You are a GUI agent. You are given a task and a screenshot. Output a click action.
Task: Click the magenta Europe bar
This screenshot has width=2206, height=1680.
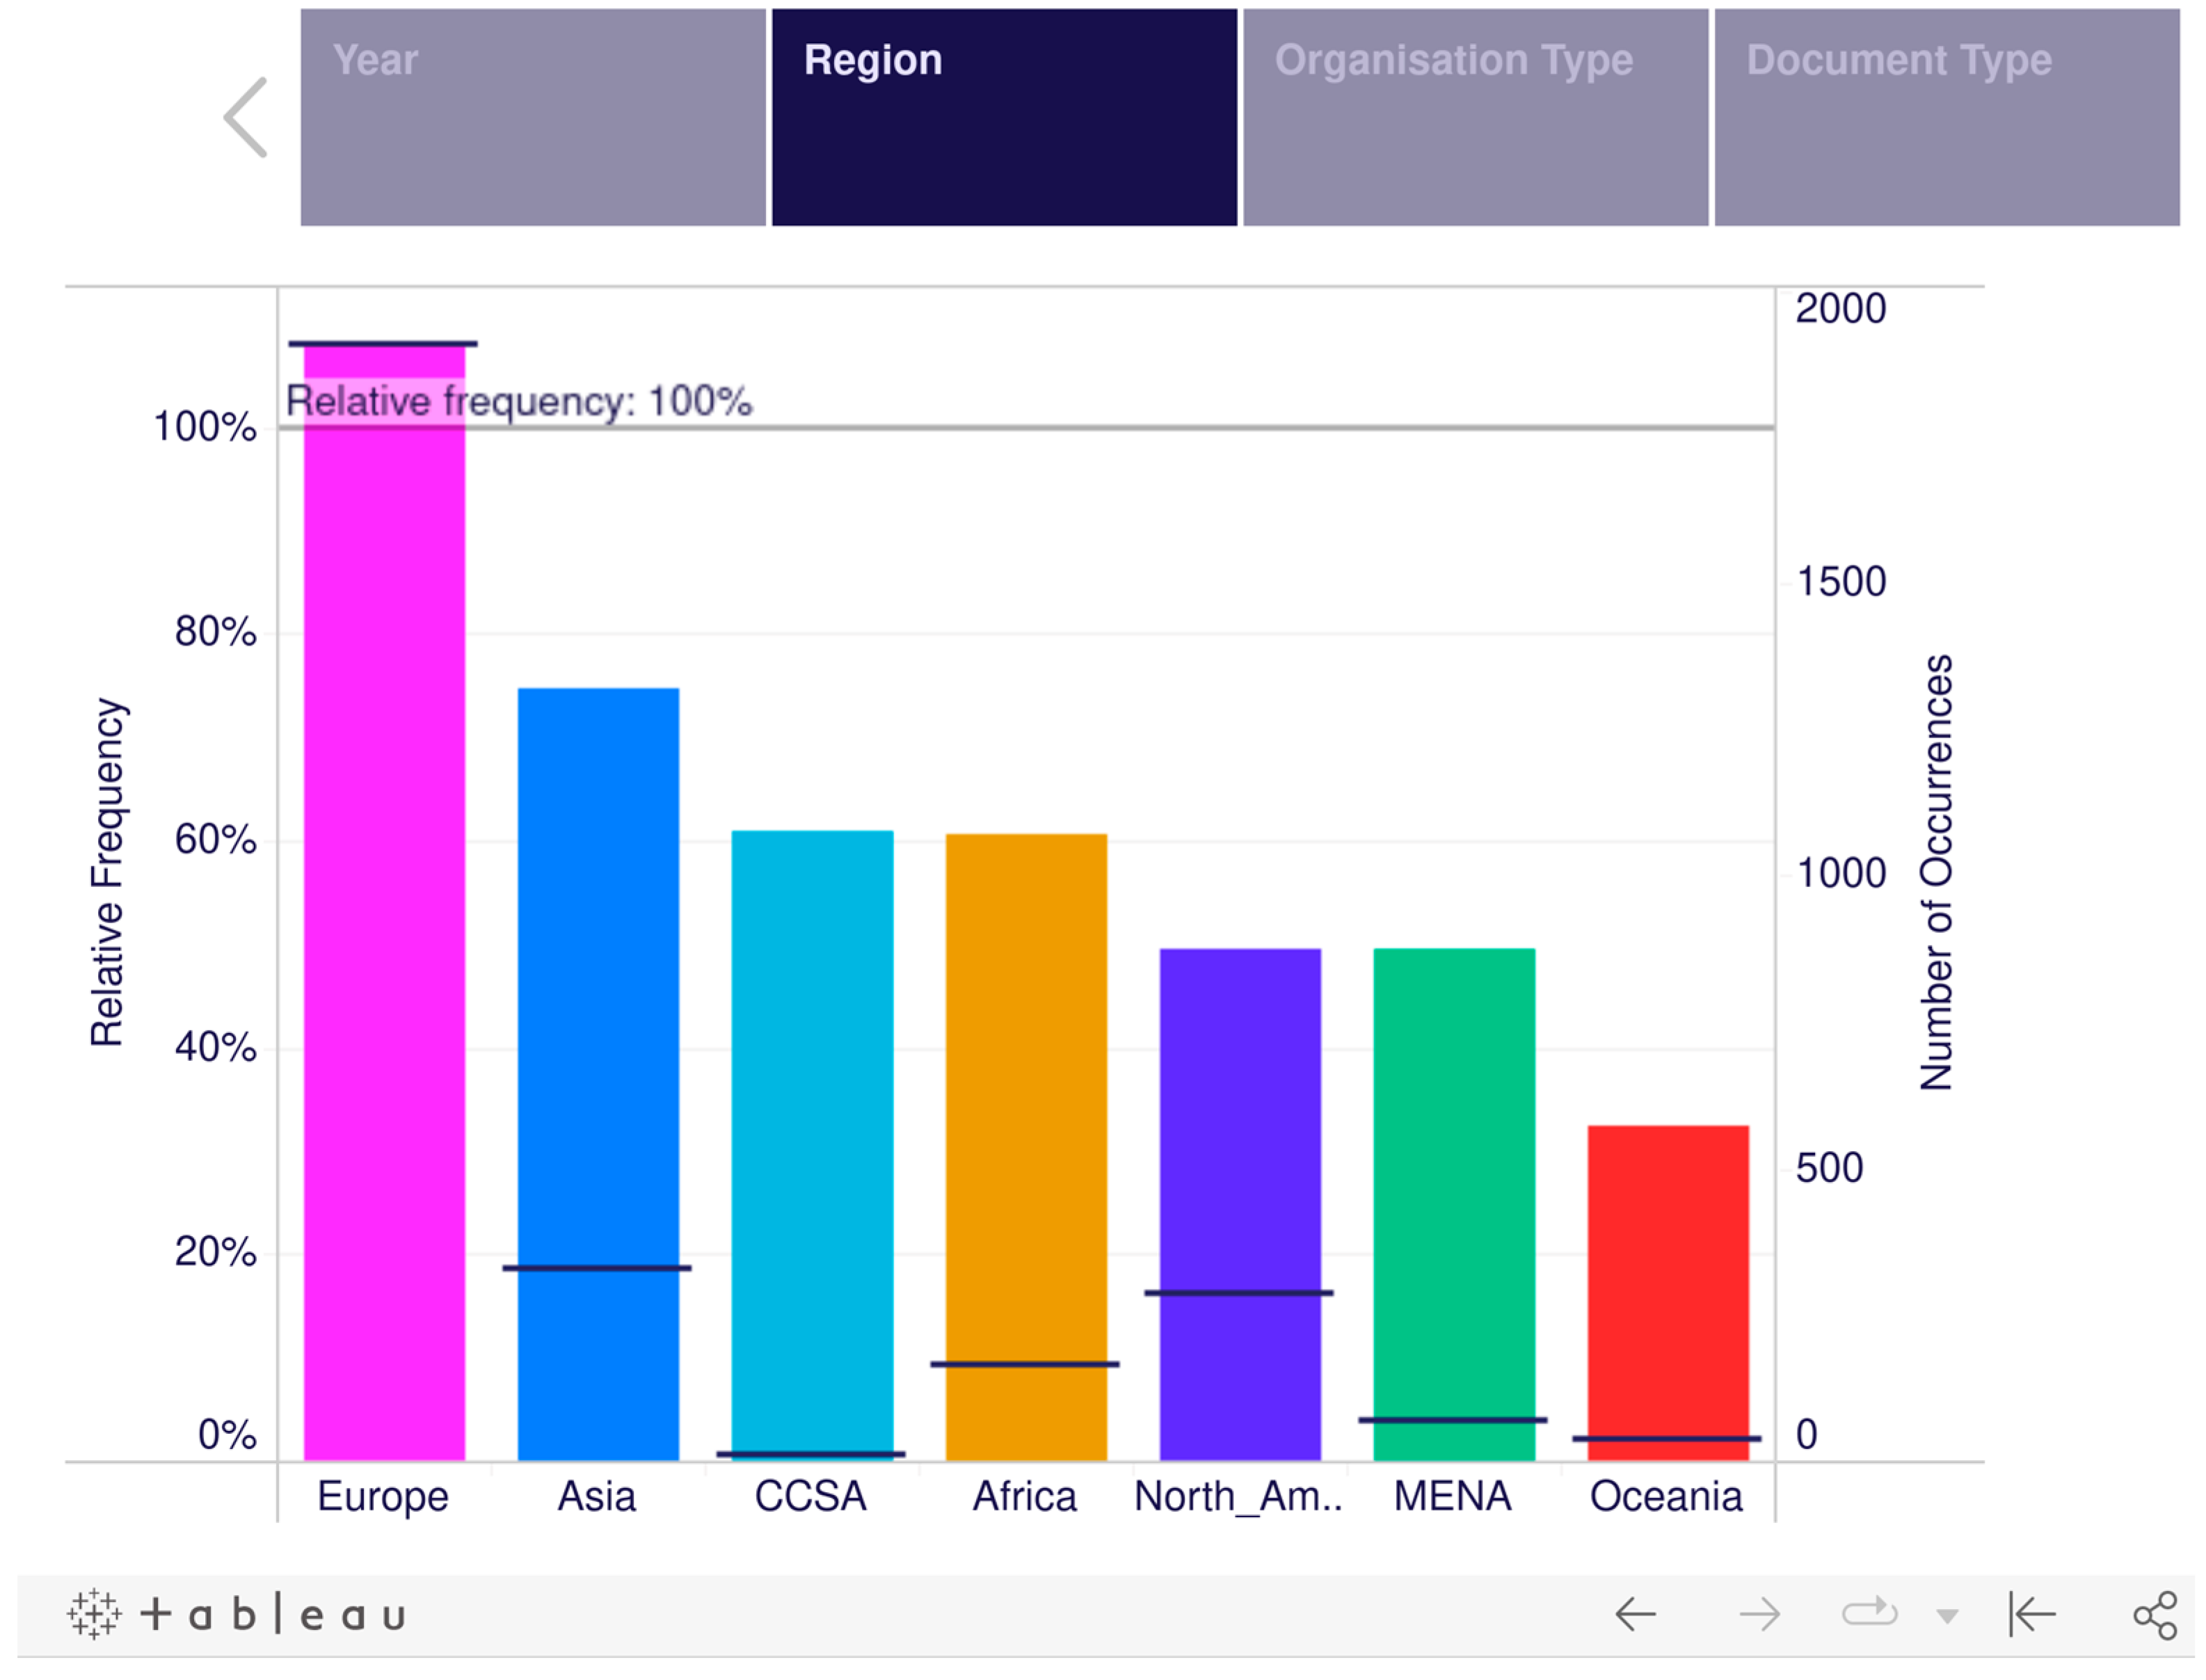click(384, 900)
